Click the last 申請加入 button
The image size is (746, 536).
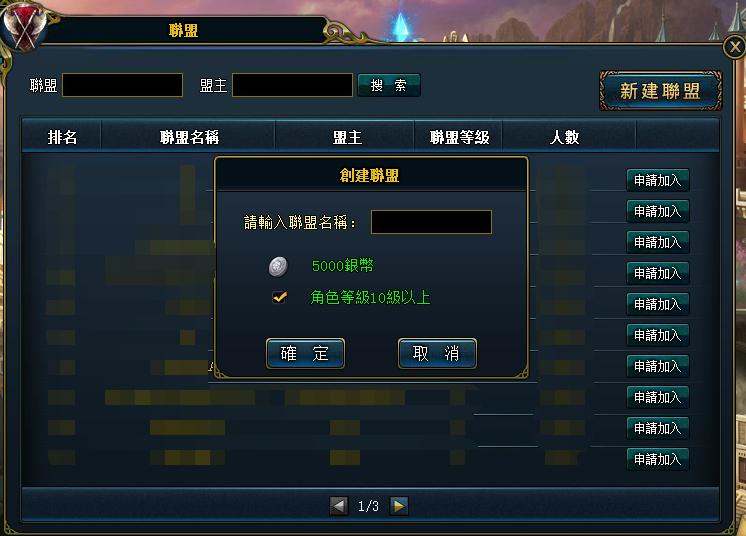point(658,459)
